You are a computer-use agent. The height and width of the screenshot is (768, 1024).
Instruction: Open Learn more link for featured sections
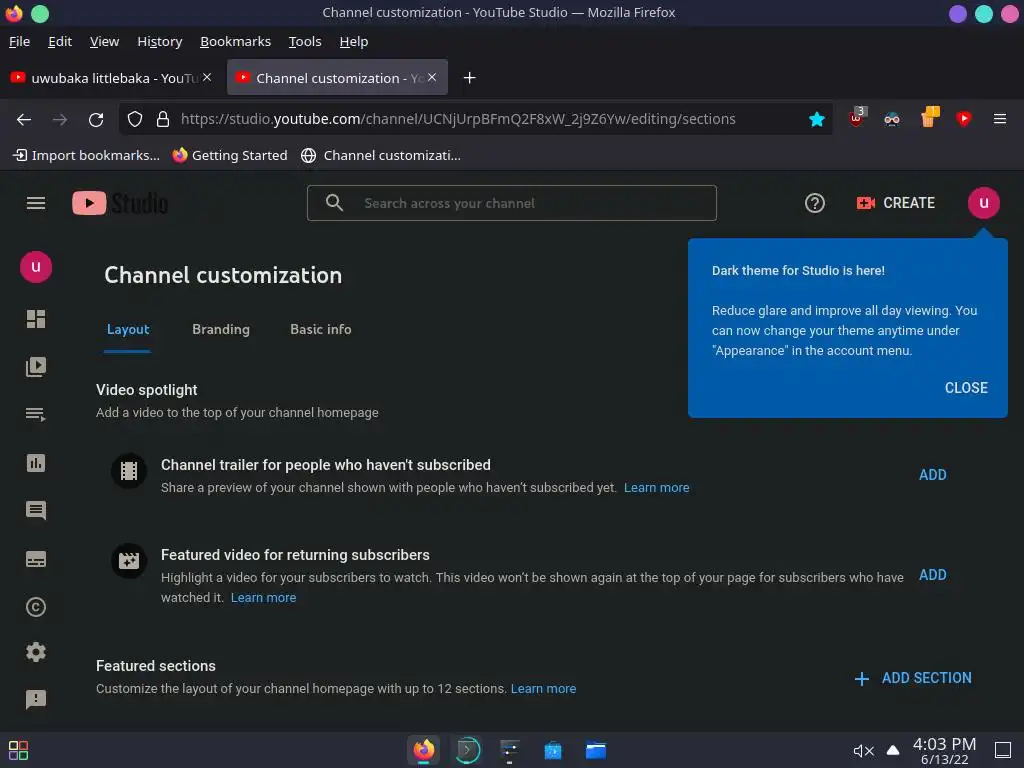(x=543, y=689)
